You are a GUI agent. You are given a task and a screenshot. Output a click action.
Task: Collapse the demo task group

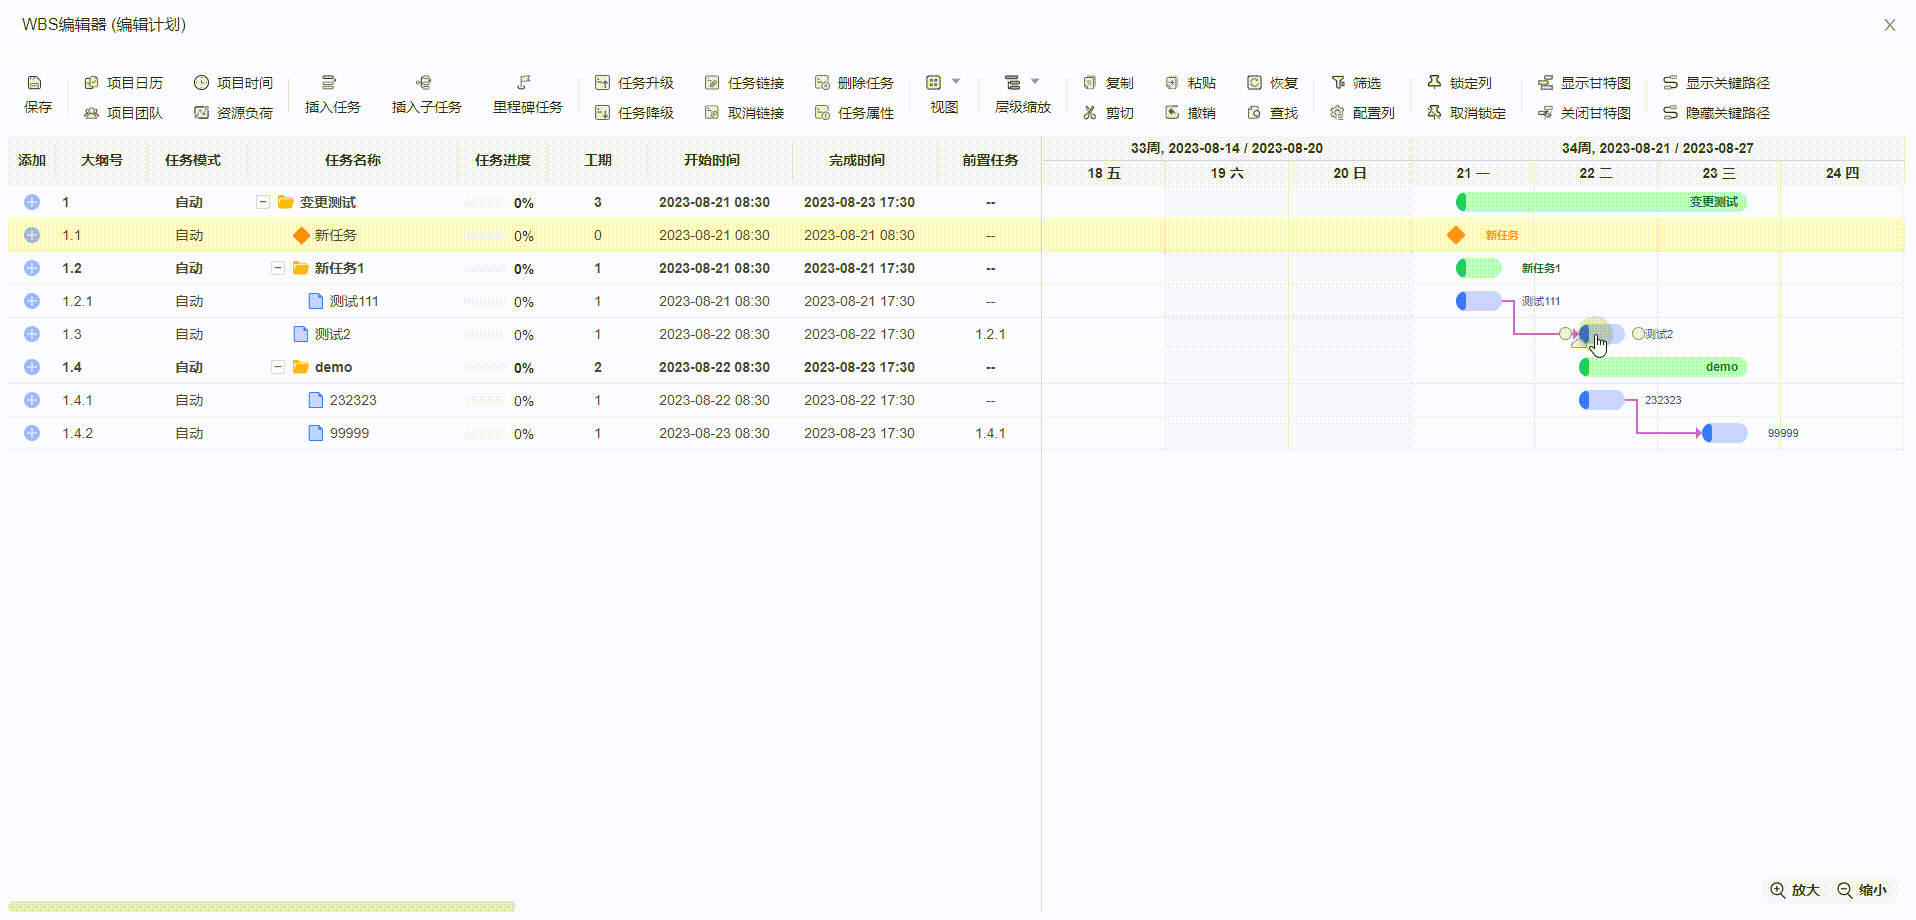(x=278, y=367)
